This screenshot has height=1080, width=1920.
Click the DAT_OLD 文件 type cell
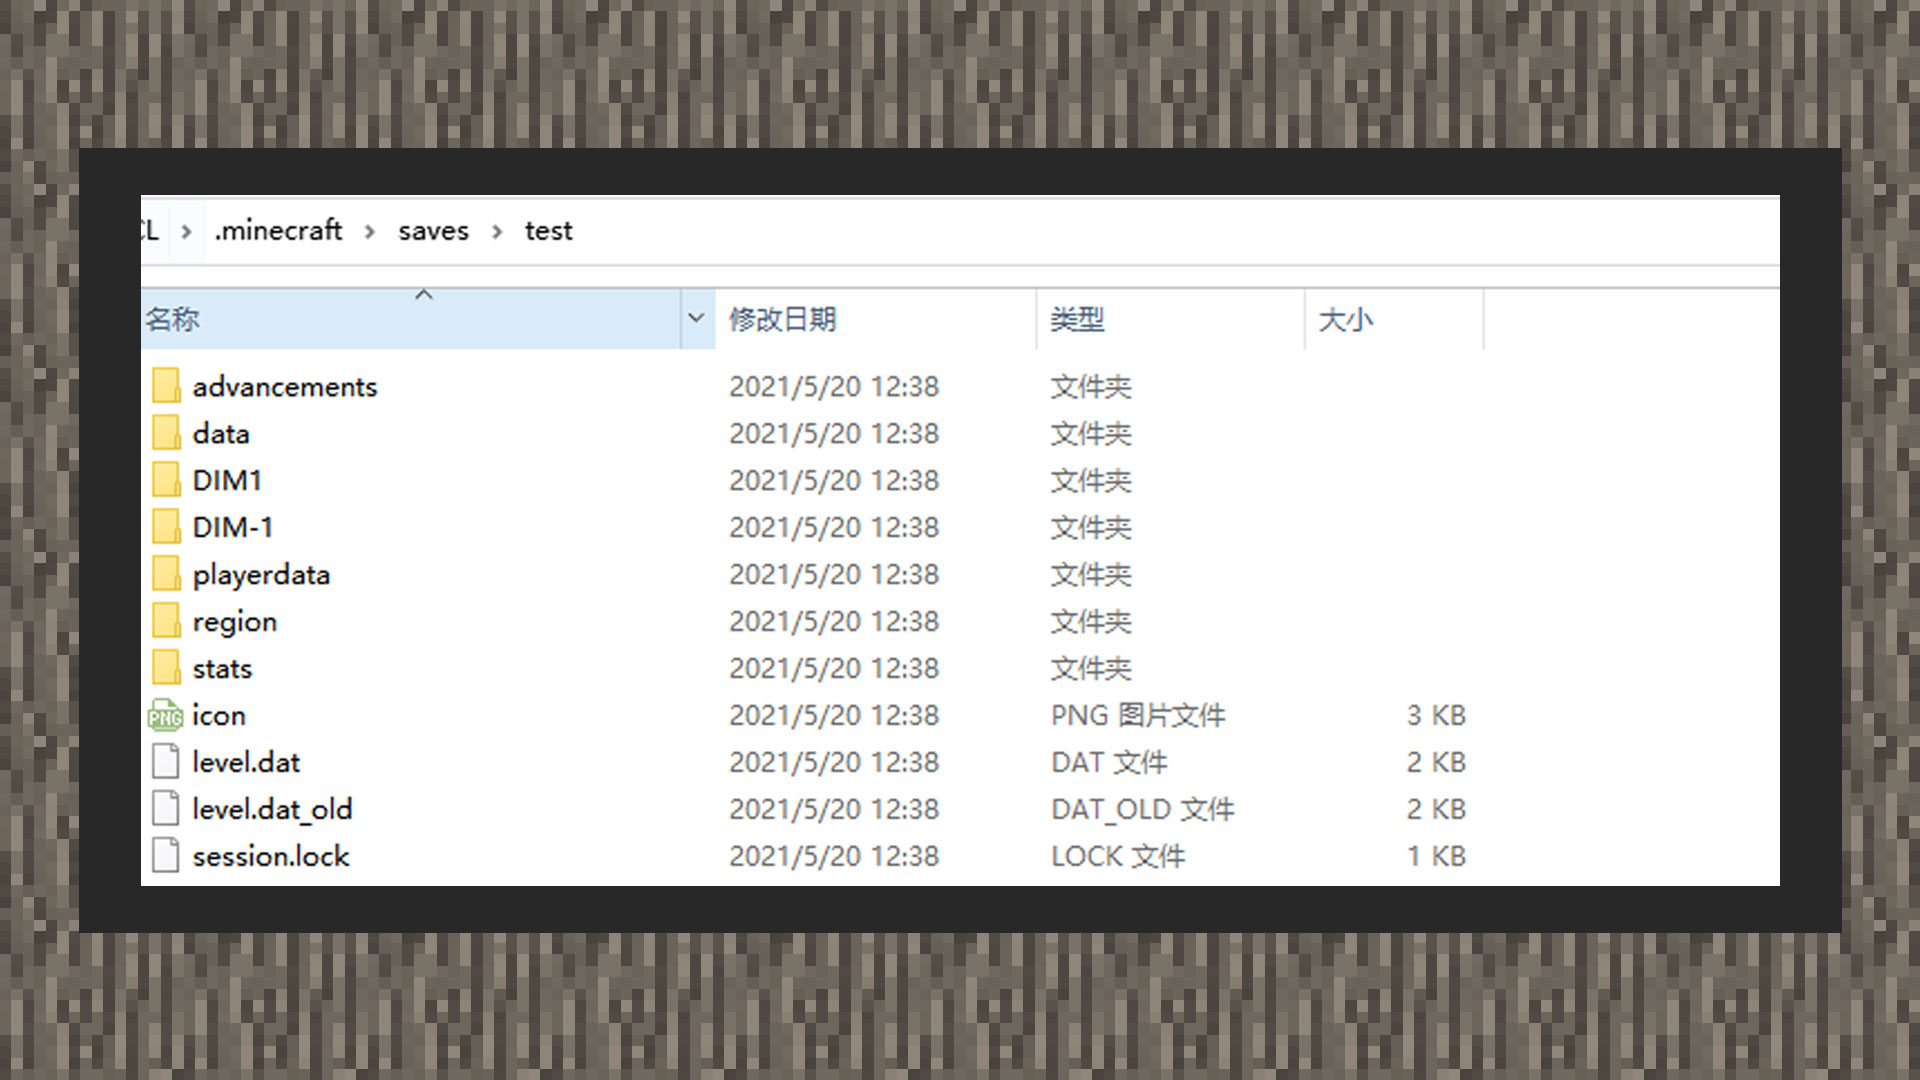[x=1143, y=810]
